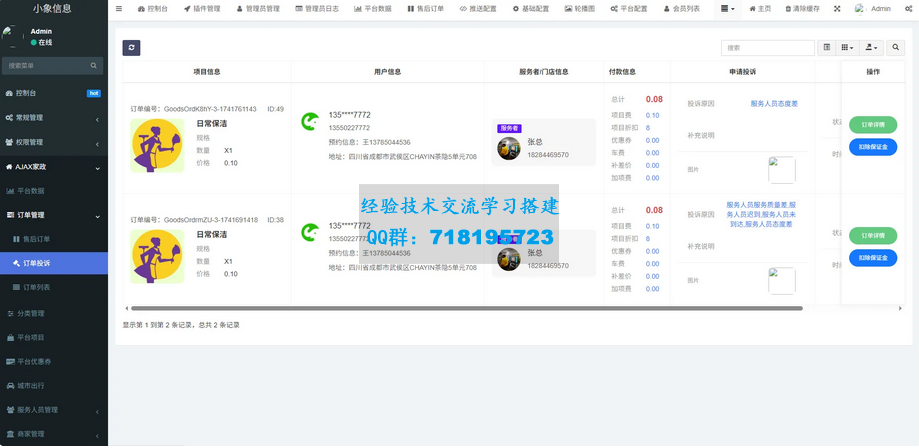Click the refresh table button

coord(131,48)
